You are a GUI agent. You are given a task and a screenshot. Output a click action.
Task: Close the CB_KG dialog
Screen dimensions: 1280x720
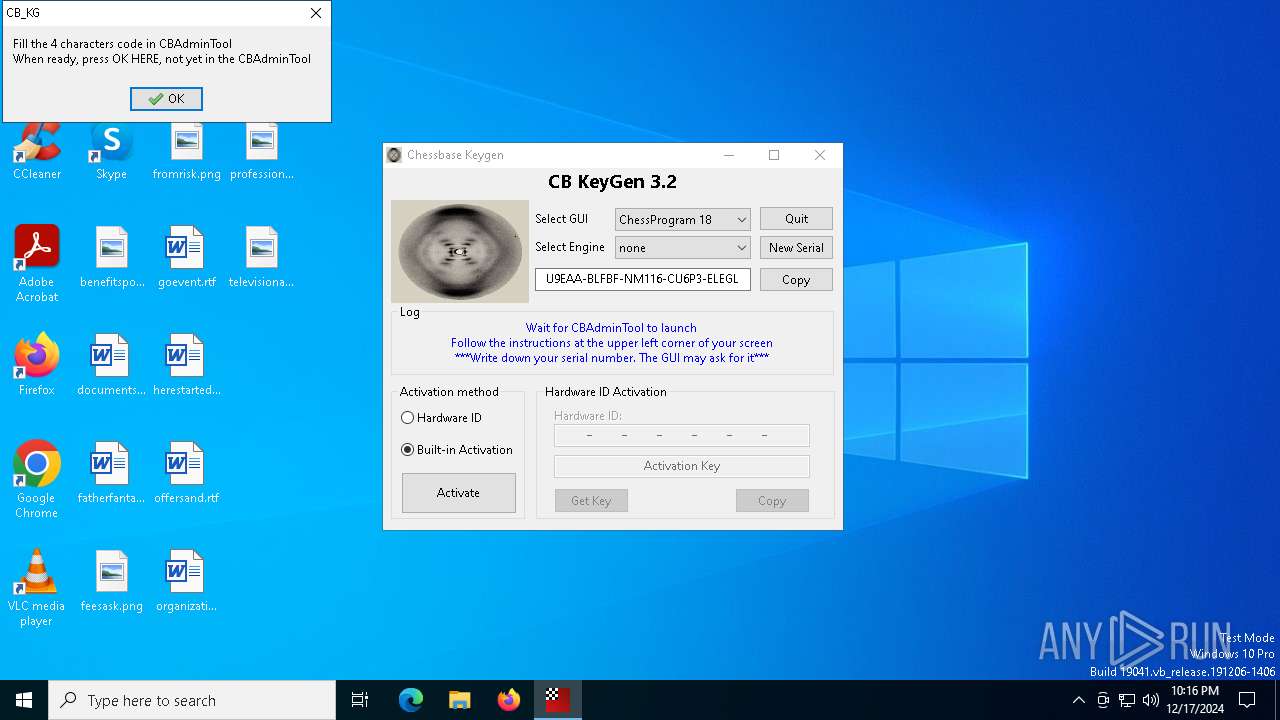coord(316,13)
